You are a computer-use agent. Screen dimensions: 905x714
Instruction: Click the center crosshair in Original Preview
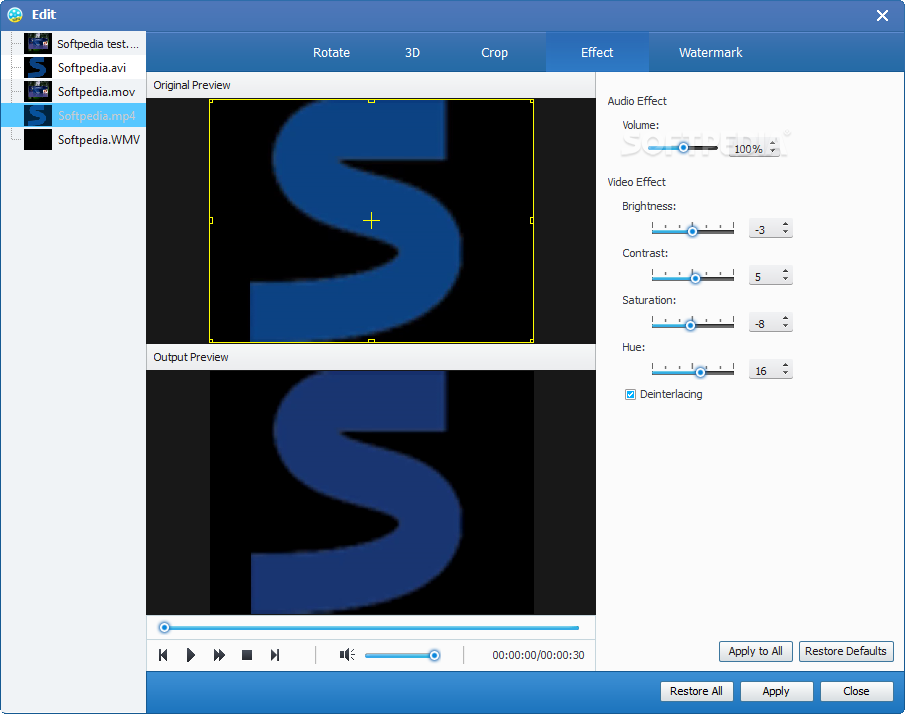[x=371, y=220]
